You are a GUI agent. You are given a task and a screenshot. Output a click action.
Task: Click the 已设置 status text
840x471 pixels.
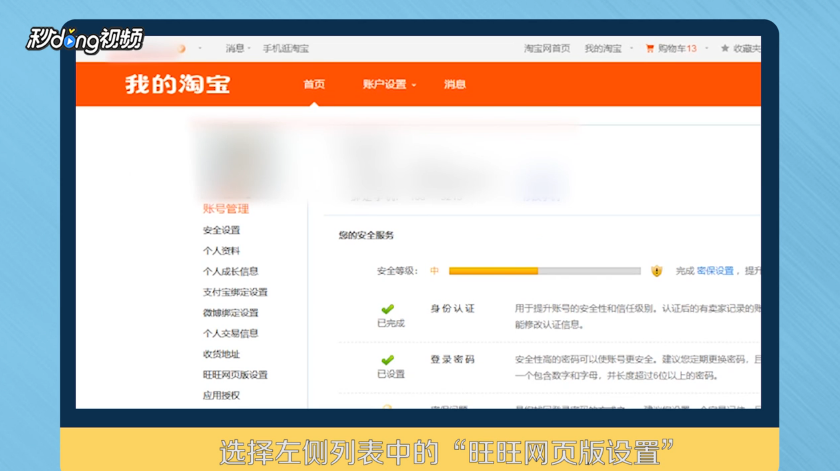391,374
